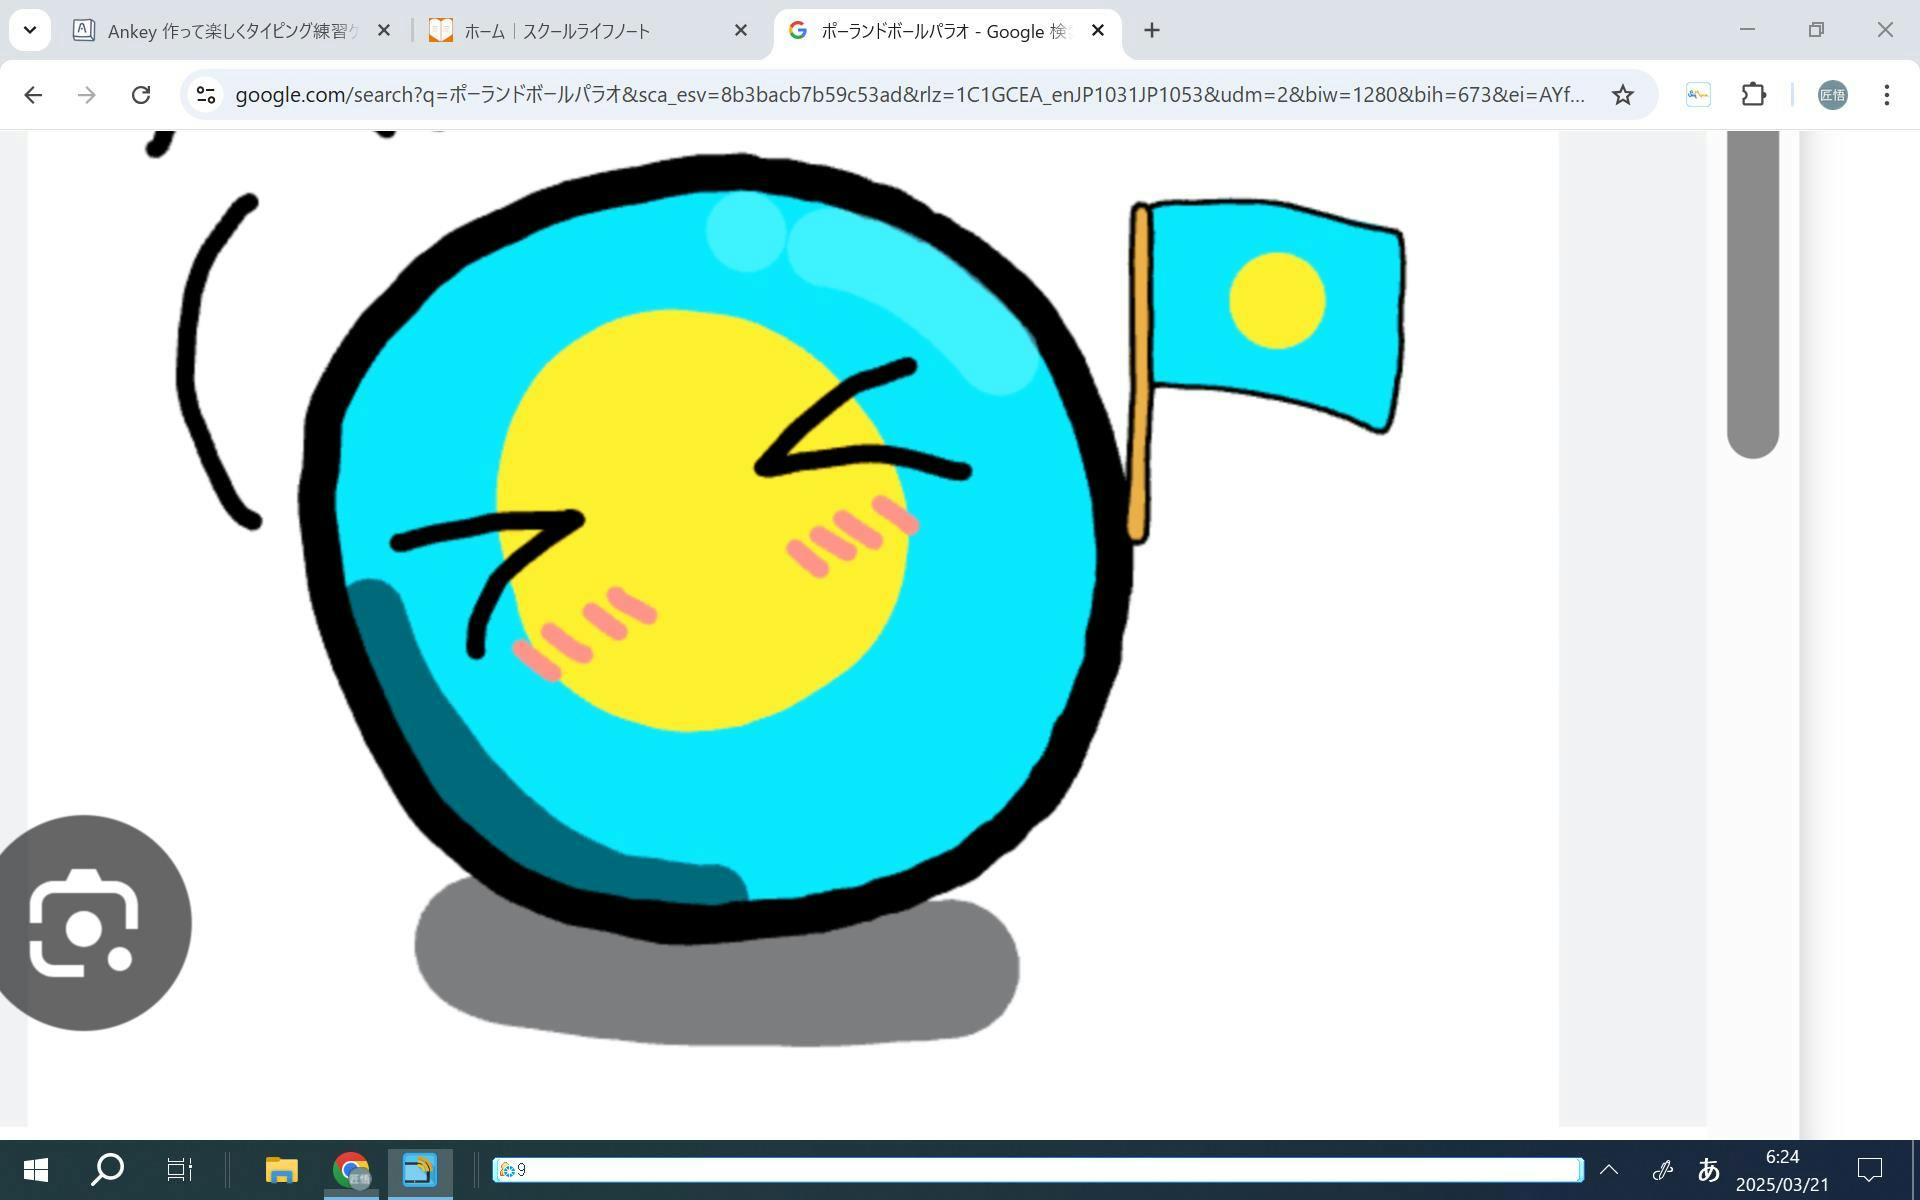Open Chrome three-dot menu

click(1886, 95)
